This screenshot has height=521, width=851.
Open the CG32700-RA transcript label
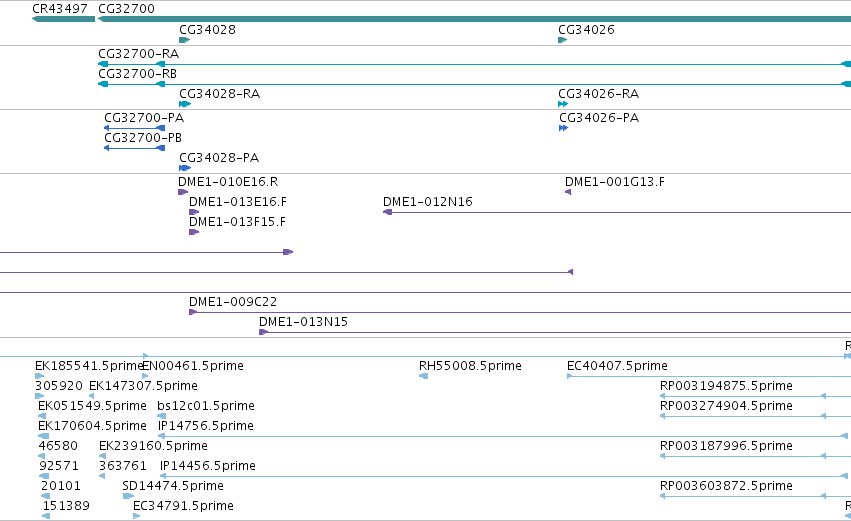point(138,54)
